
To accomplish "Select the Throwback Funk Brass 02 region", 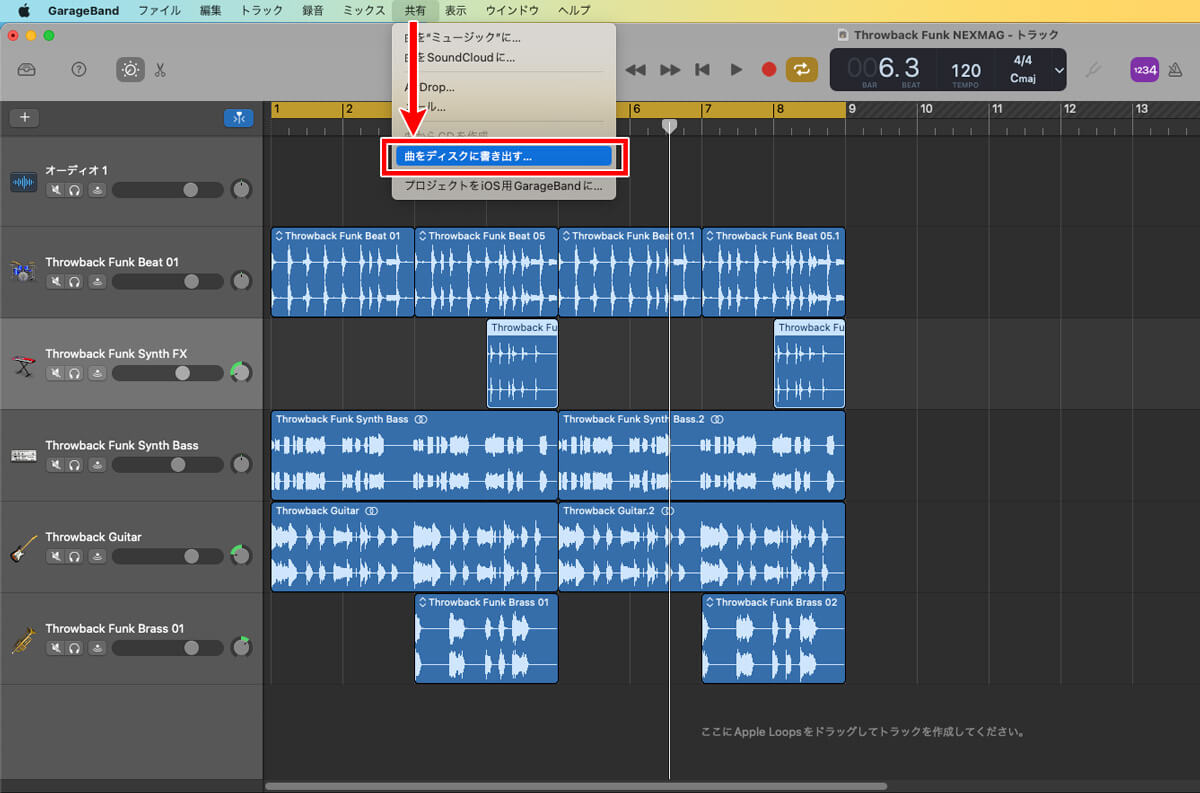I will click(773, 638).
